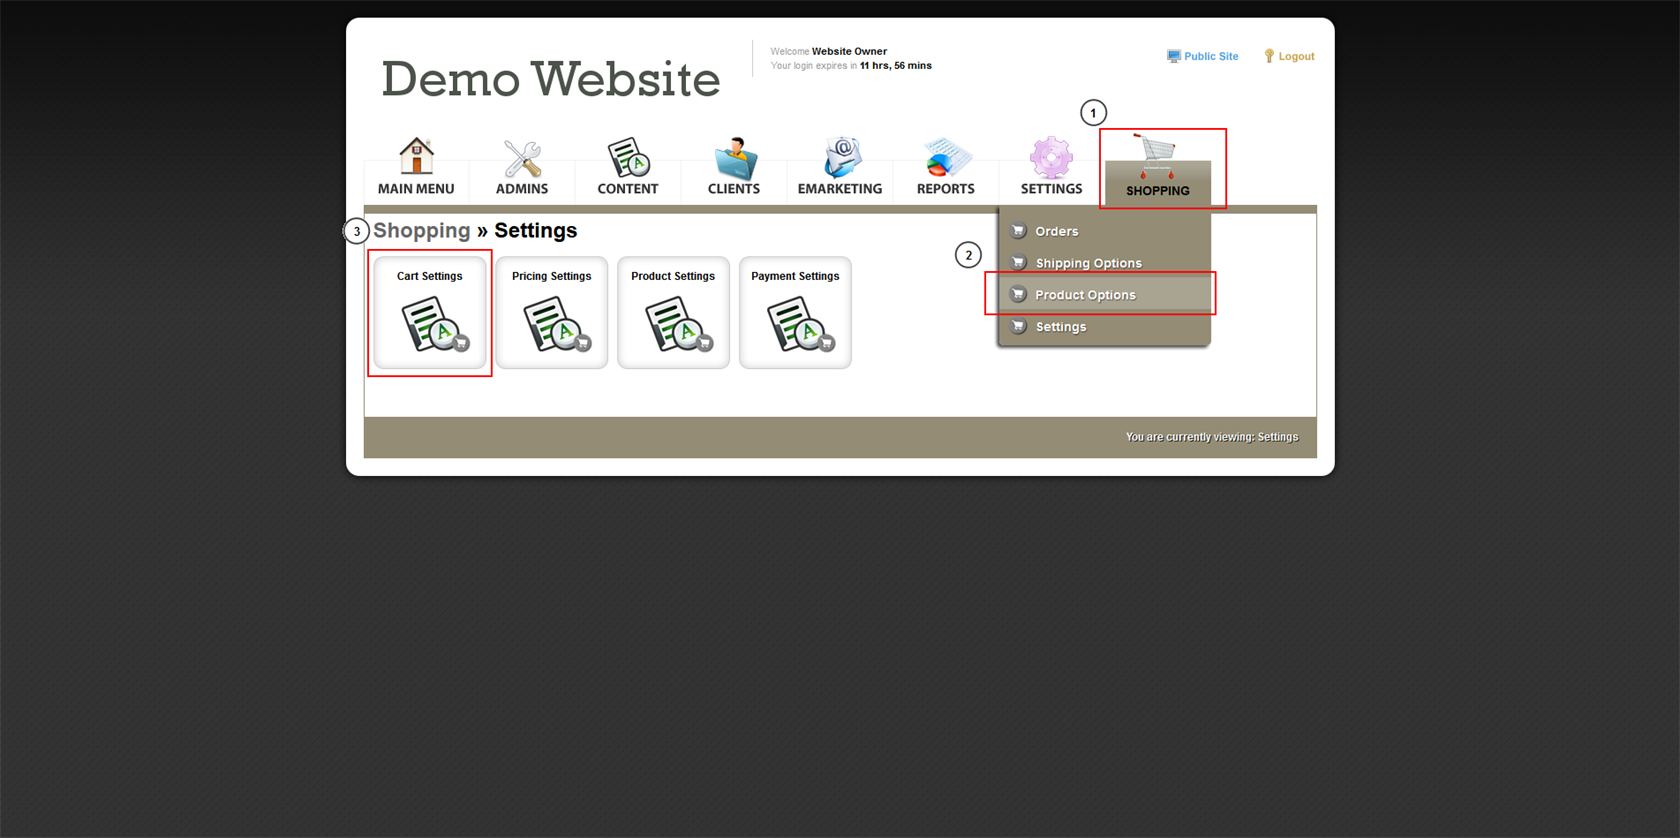
Task: Select Orders from the Shopping dropdown
Action: [x=1056, y=231]
